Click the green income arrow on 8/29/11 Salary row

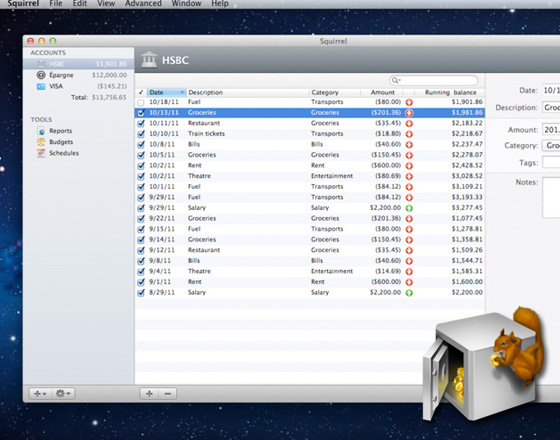point(409,293)
